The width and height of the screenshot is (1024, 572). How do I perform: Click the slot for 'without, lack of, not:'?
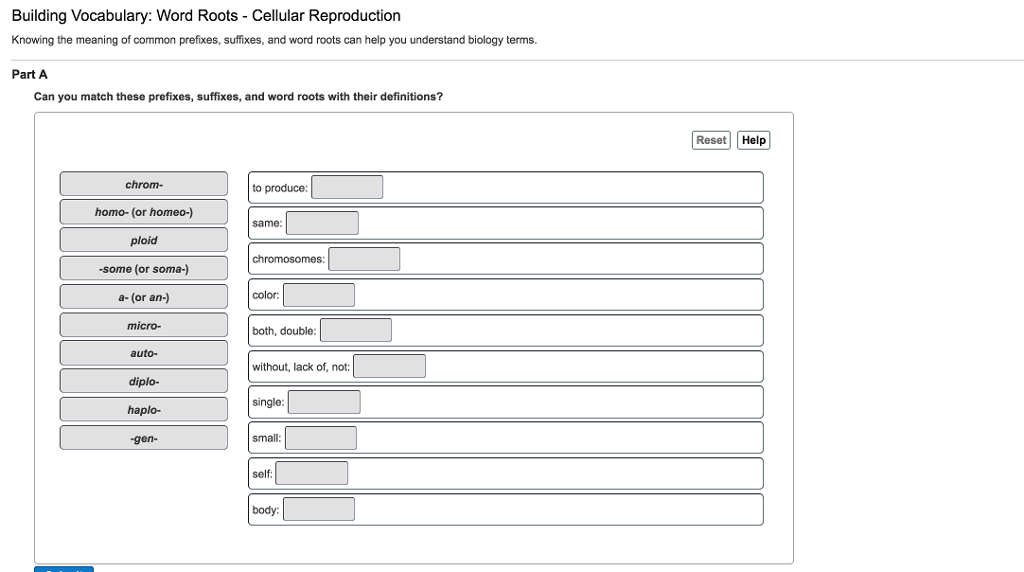click(389, 366)
